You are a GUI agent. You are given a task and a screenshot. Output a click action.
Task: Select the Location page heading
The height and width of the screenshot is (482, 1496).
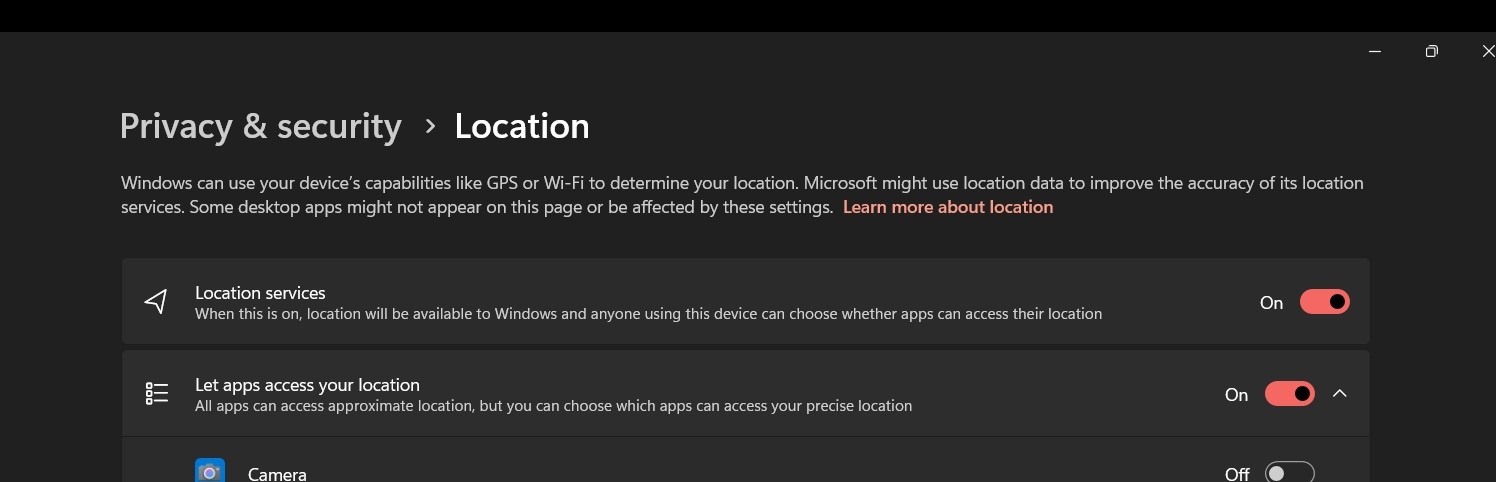coord(522,126)
